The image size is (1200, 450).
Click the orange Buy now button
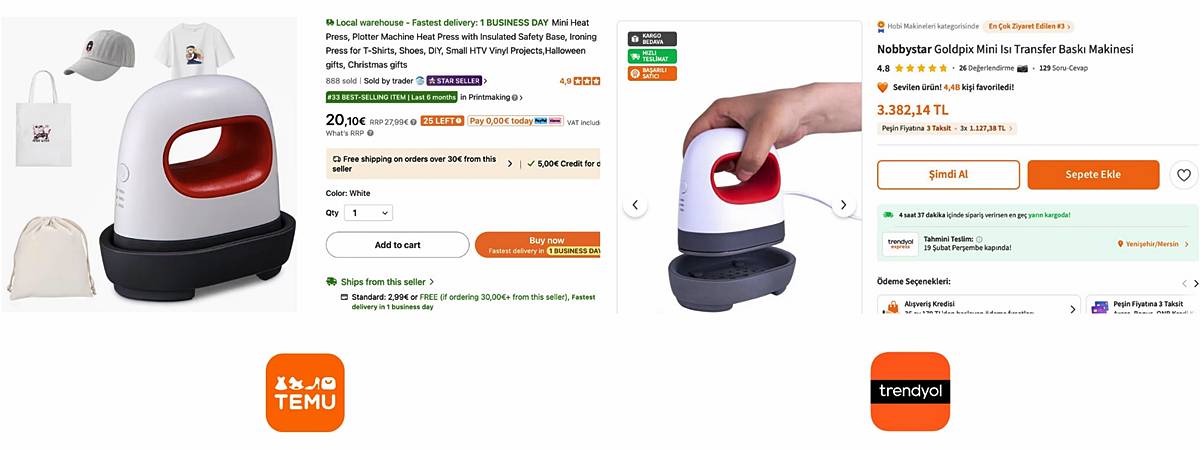(538, 245)
